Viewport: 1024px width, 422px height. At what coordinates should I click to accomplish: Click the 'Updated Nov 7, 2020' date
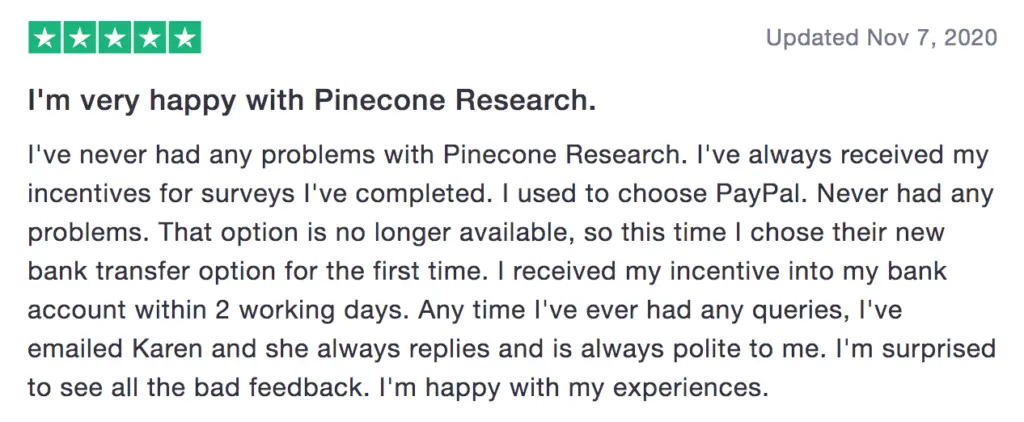tap(881, 37)
